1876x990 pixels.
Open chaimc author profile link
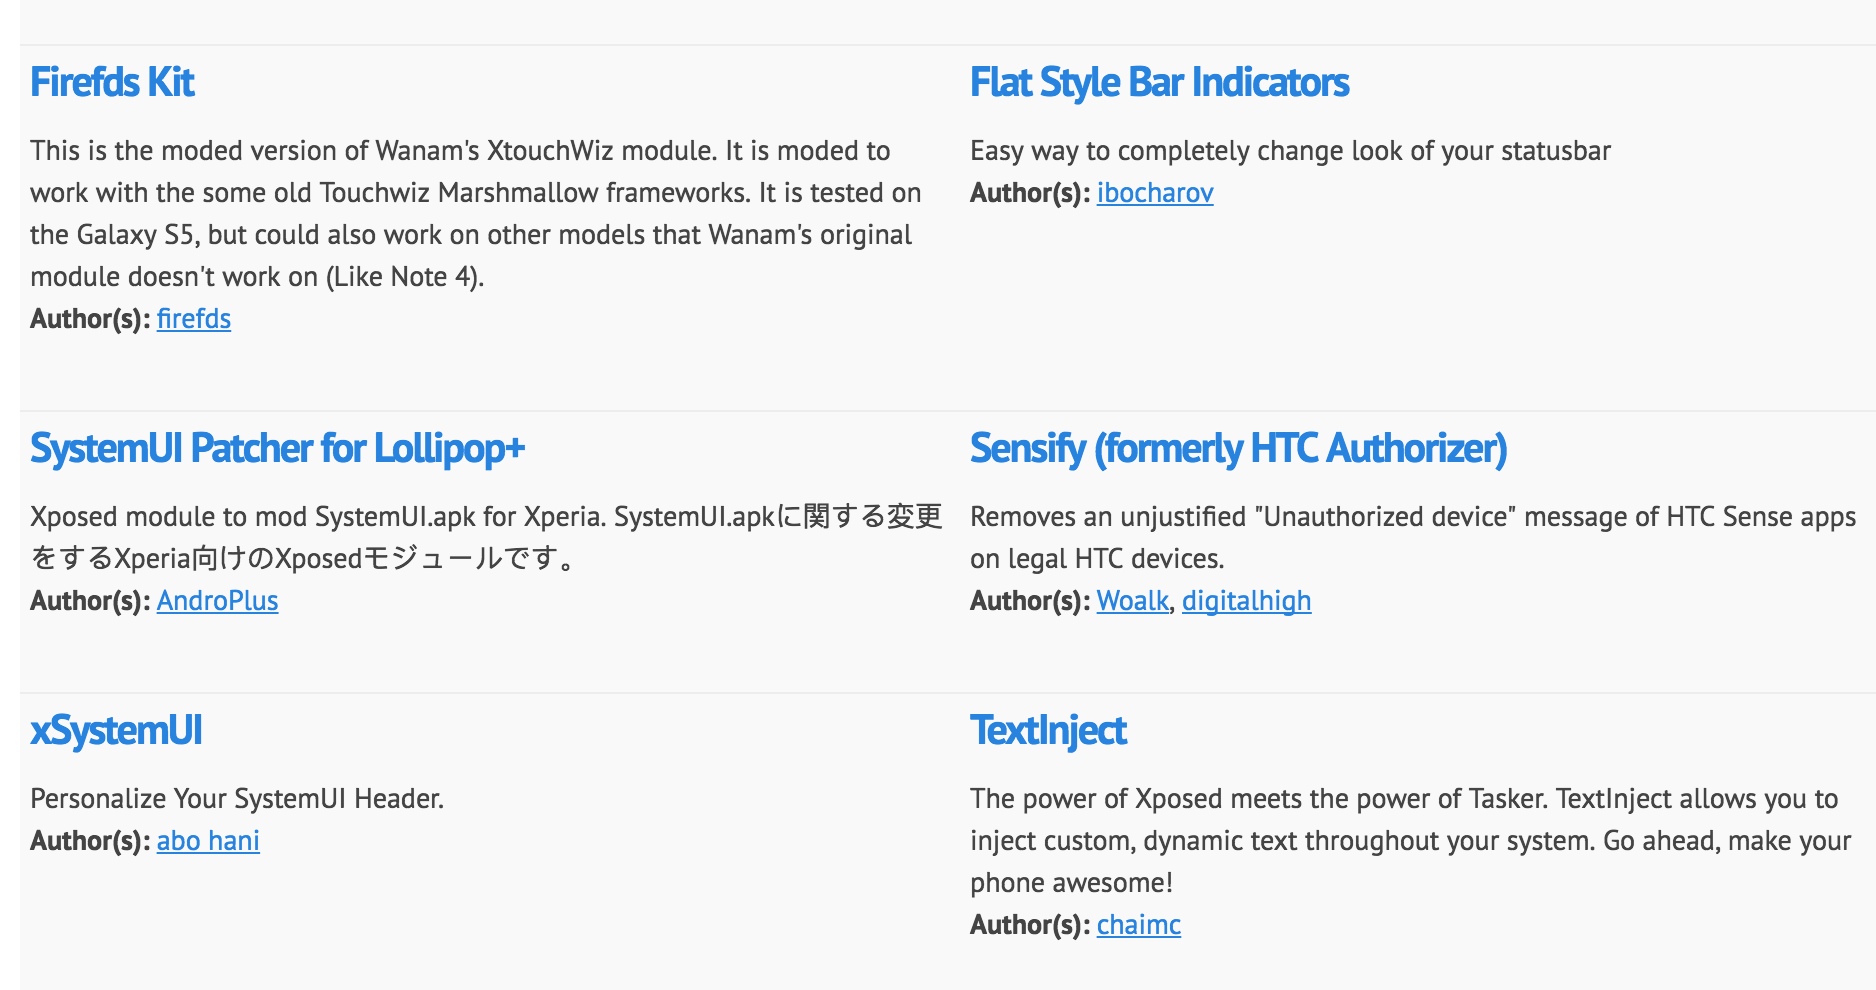pyautogui.click(x=1138, y=925)
